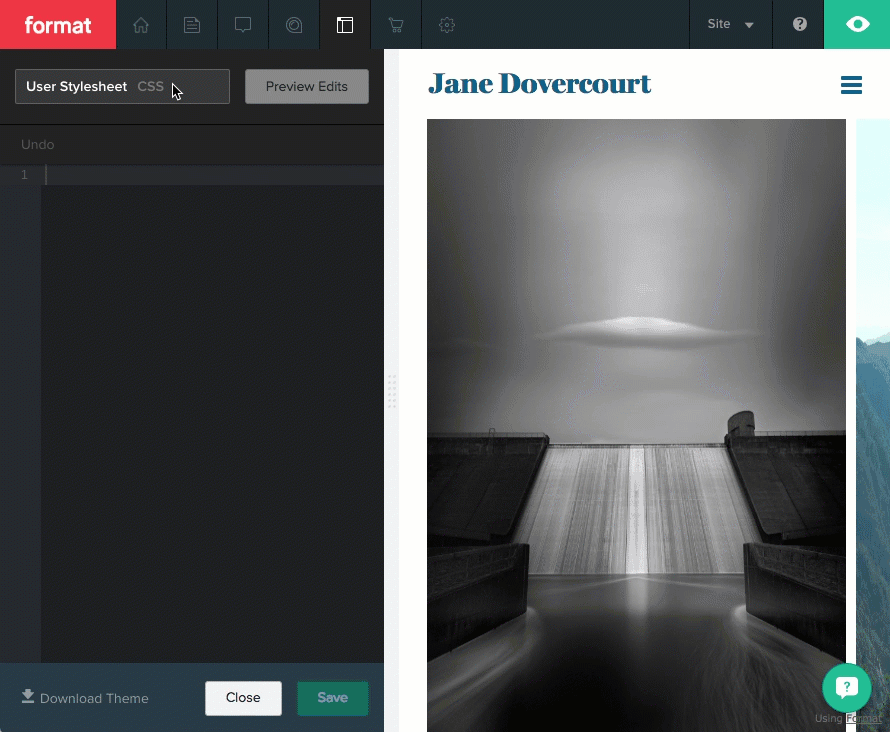Viewport: 890px width, 732px height.
Task: Open the Store shopping cart icon
Action: click(x=396, y=25)
